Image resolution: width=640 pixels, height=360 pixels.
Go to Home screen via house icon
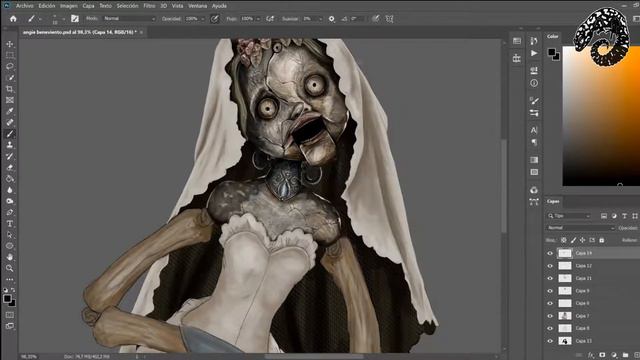13,19
